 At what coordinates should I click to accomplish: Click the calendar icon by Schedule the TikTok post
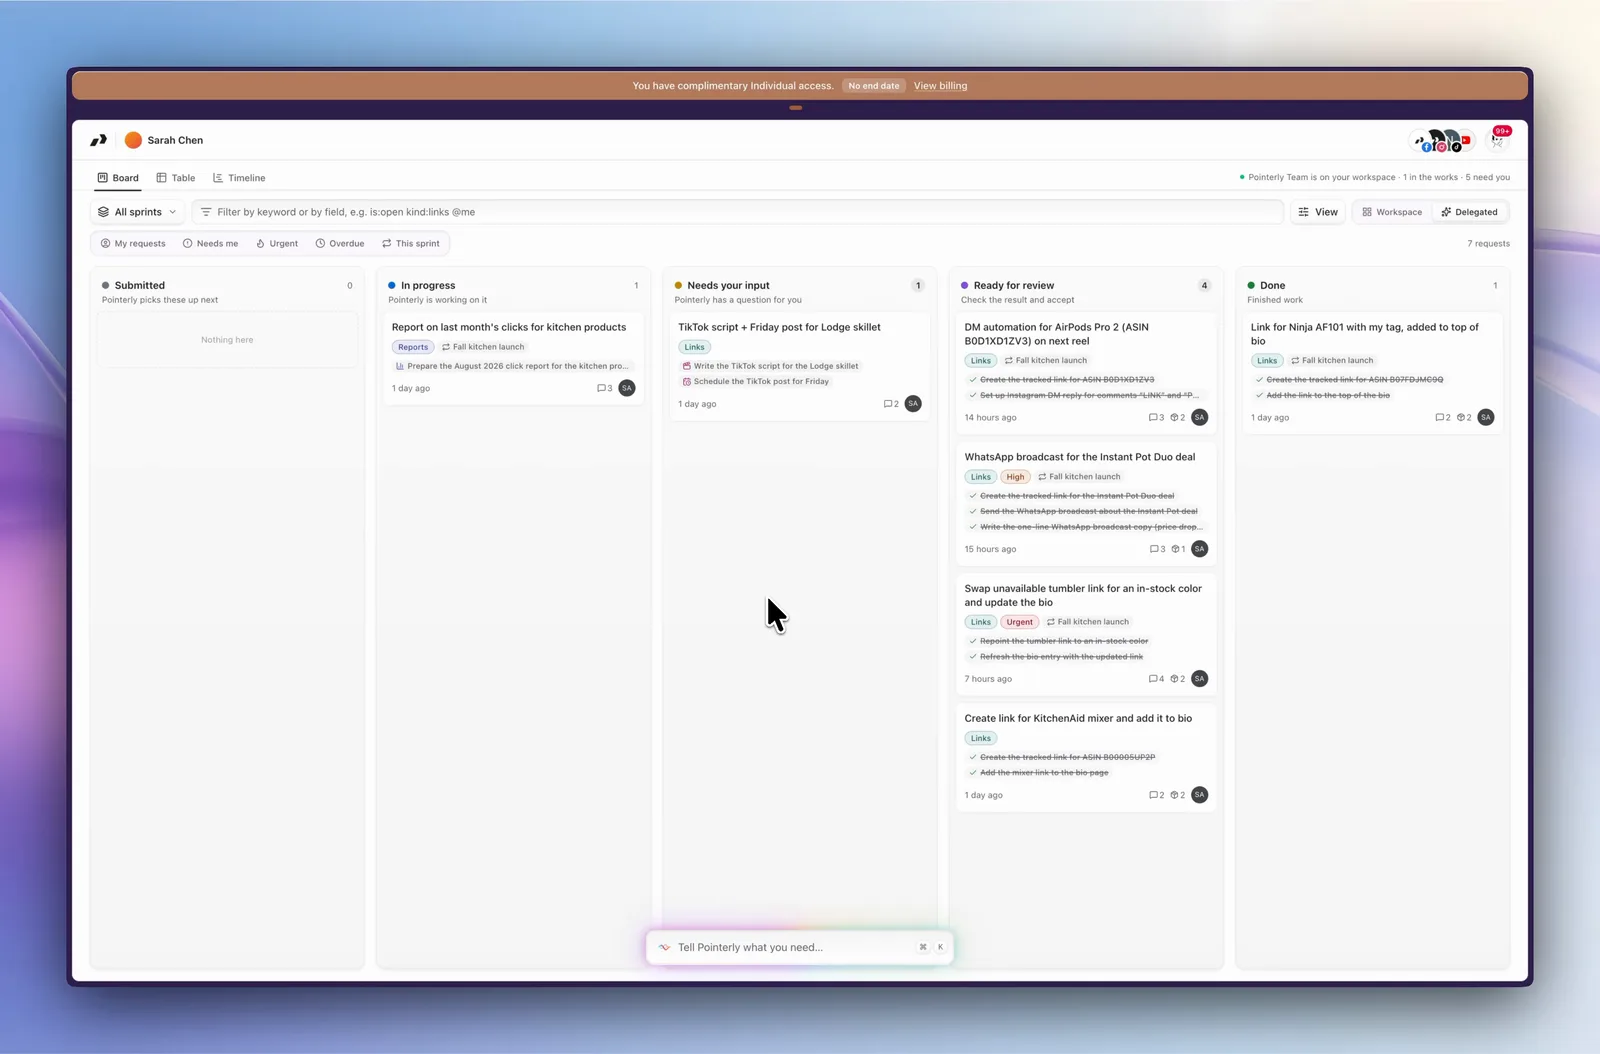click(687, 381)
